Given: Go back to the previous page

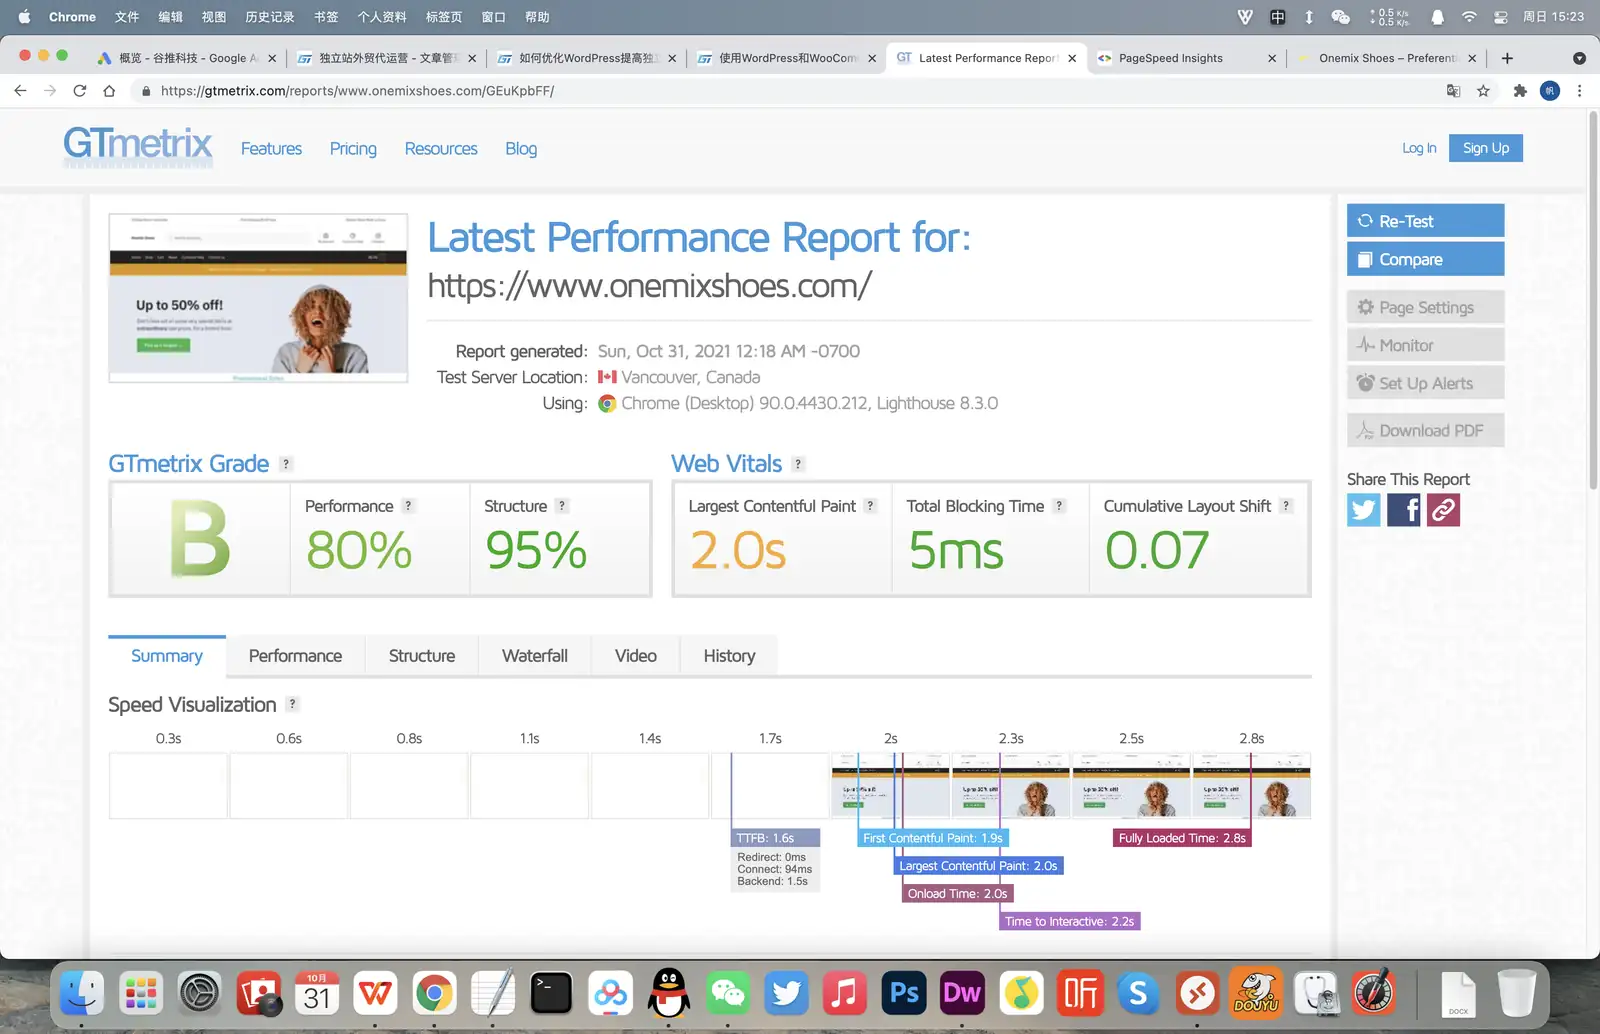Looking at the screenshot, I should click(20, 91).
